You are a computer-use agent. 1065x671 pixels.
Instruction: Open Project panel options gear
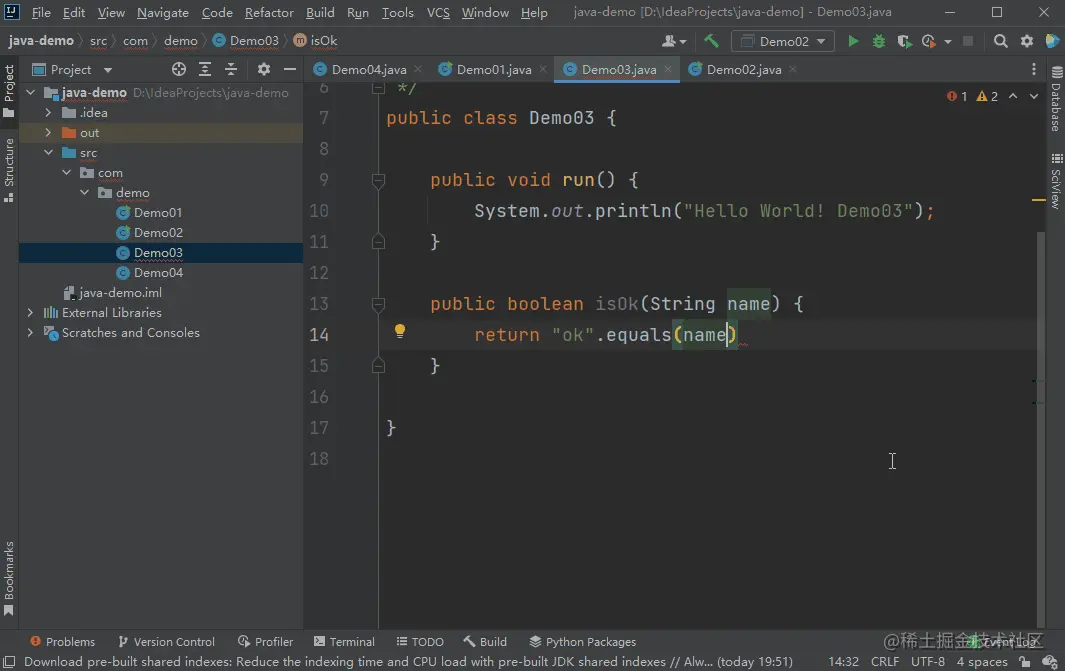(264, 69)
